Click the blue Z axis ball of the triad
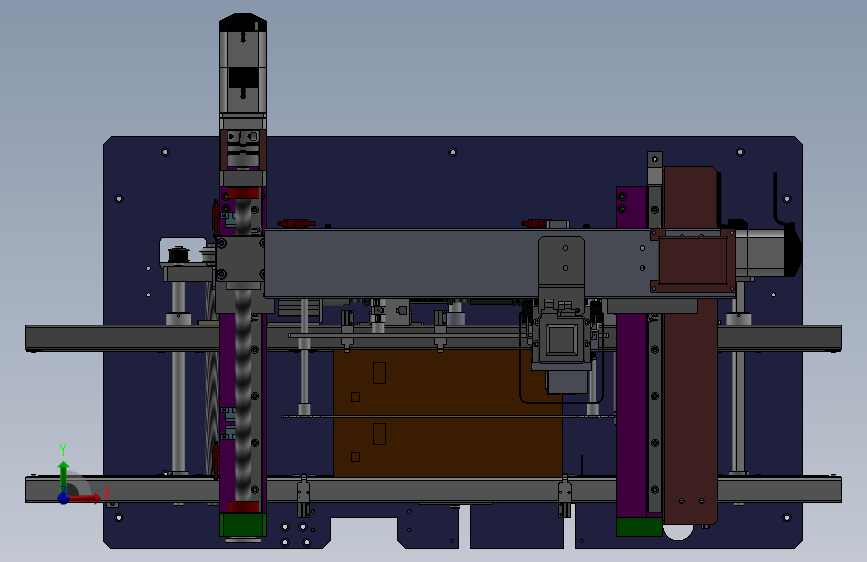This screenshot has width=867, height=562. [64, 498]
